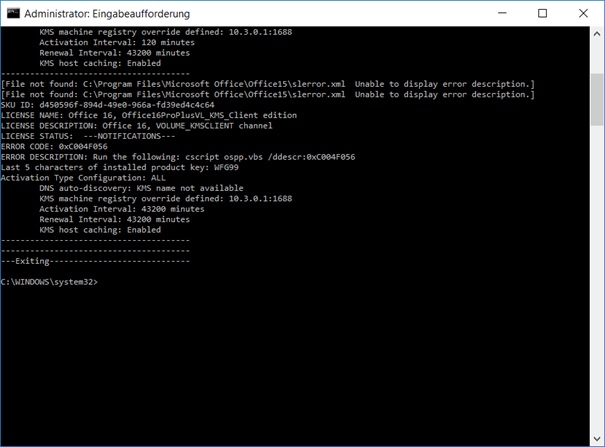Viewport: 605px width, 447px height.
Task: Click the 'LICENSE NAME: Office 16' line
Action: (x=149, y=115)
